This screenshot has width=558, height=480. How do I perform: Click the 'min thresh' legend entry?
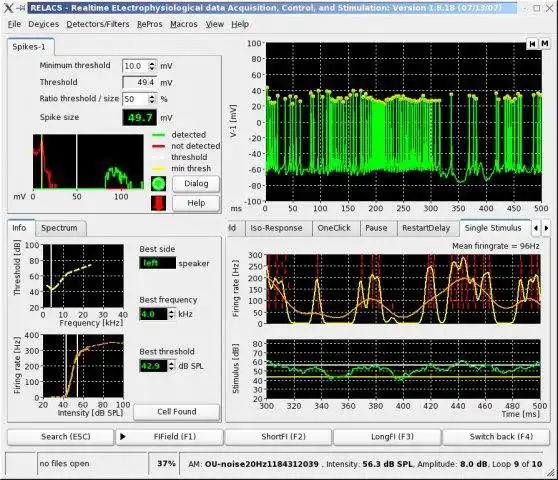(x=181, y=169)
